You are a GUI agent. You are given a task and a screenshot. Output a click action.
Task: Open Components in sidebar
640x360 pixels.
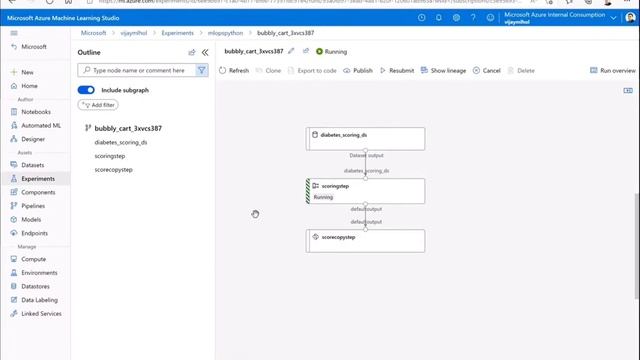[33, 192]
